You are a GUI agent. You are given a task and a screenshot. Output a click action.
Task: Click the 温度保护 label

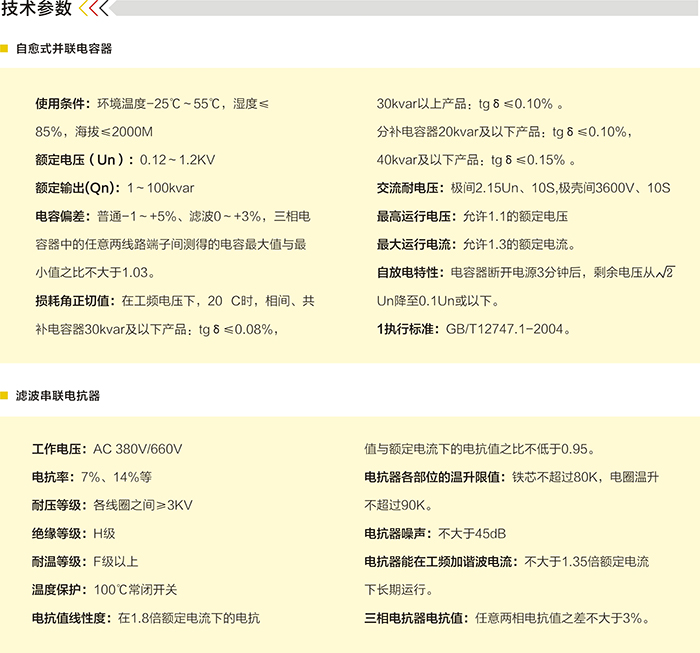[59, 590]
